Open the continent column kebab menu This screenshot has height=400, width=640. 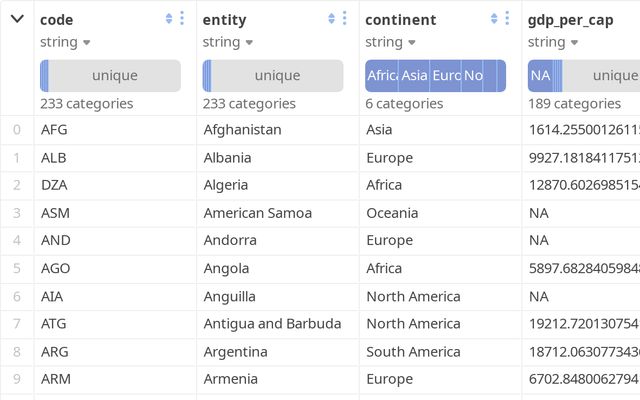pyautogui.click(x=507, y=18)
